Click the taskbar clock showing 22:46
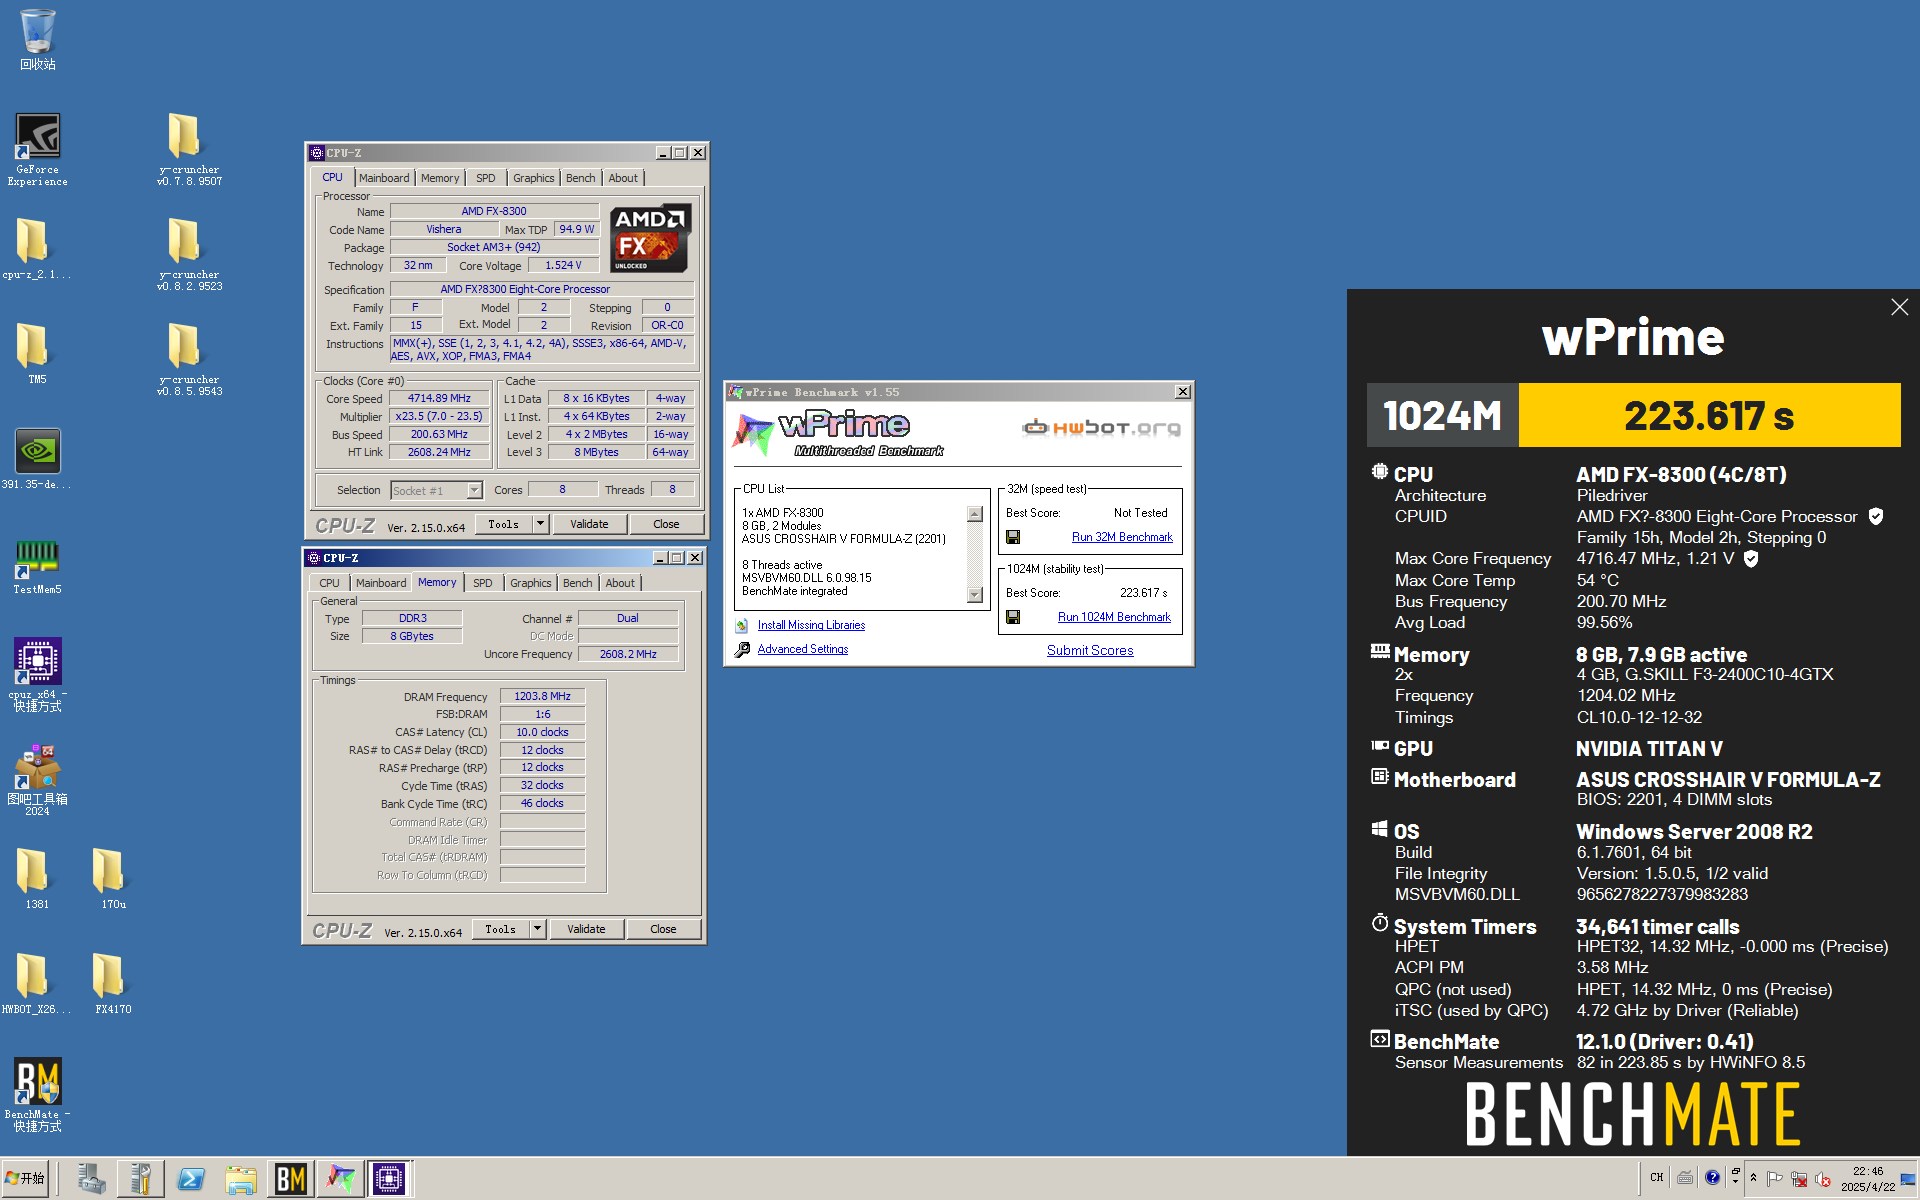The height and width of the screenshot is (1200, 1920). pos(1867,1179)
